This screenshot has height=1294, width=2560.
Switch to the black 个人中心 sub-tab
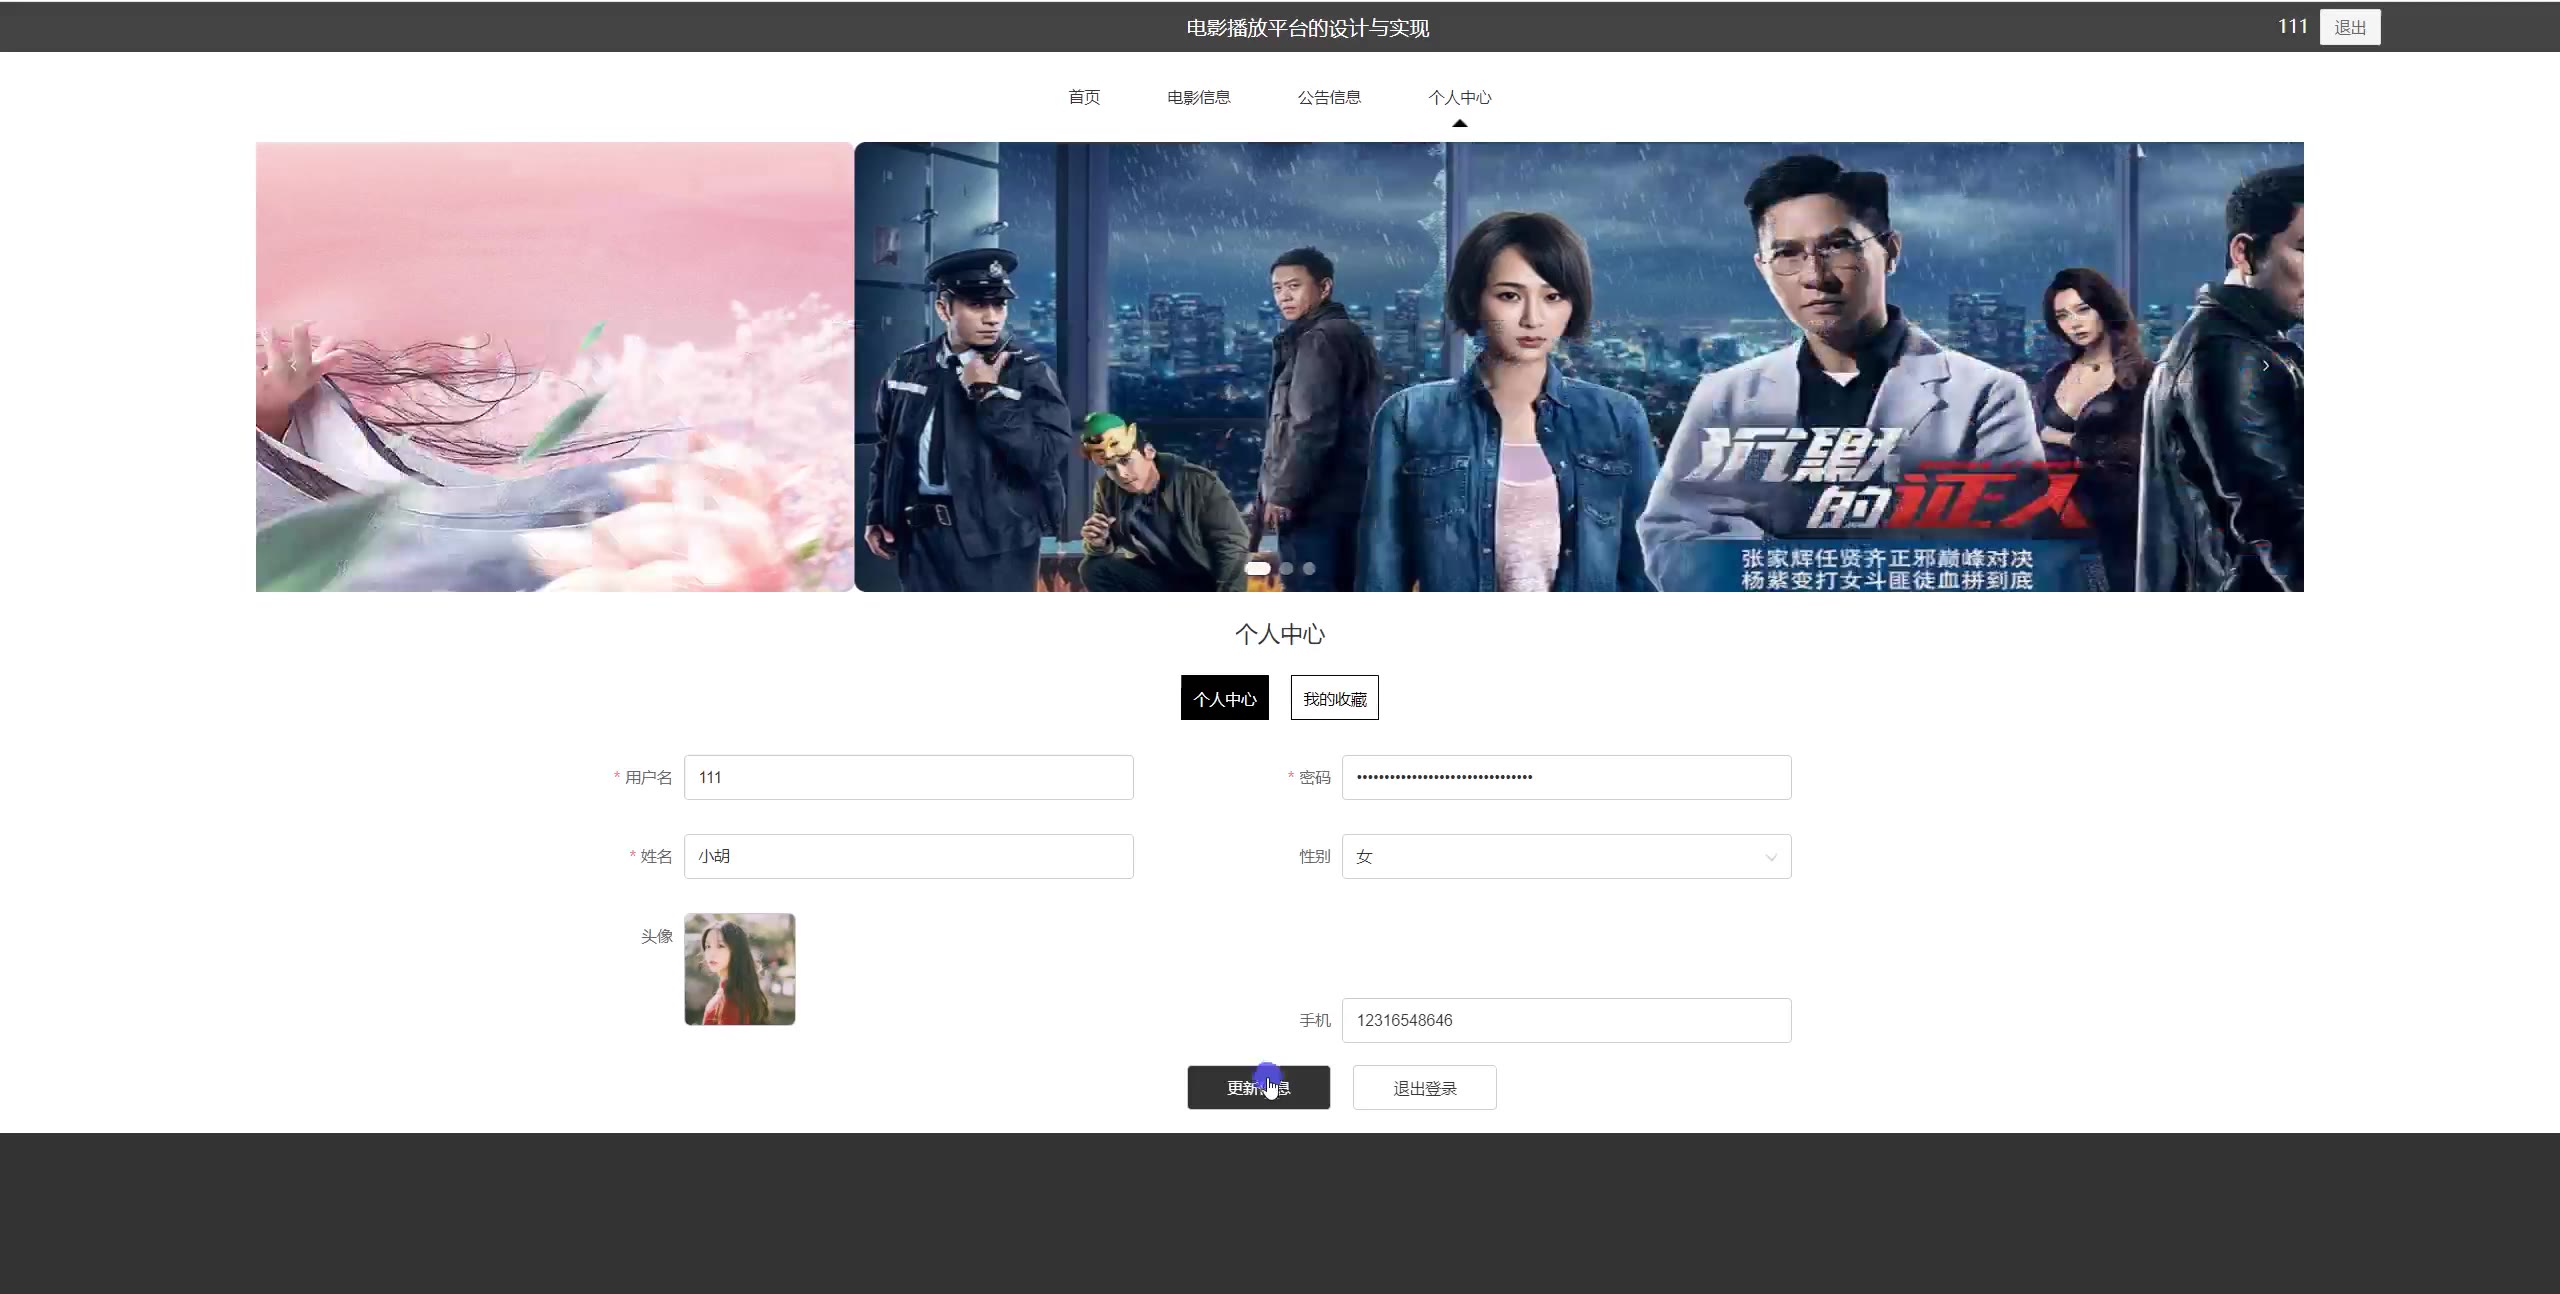tap(1224, 698)
